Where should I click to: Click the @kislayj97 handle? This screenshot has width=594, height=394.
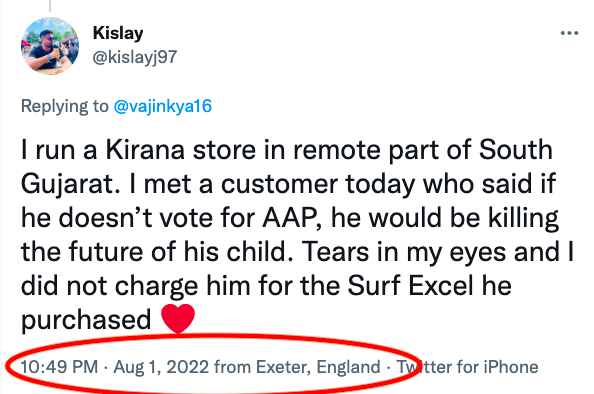pyautogui.click(x=135, y=57)
